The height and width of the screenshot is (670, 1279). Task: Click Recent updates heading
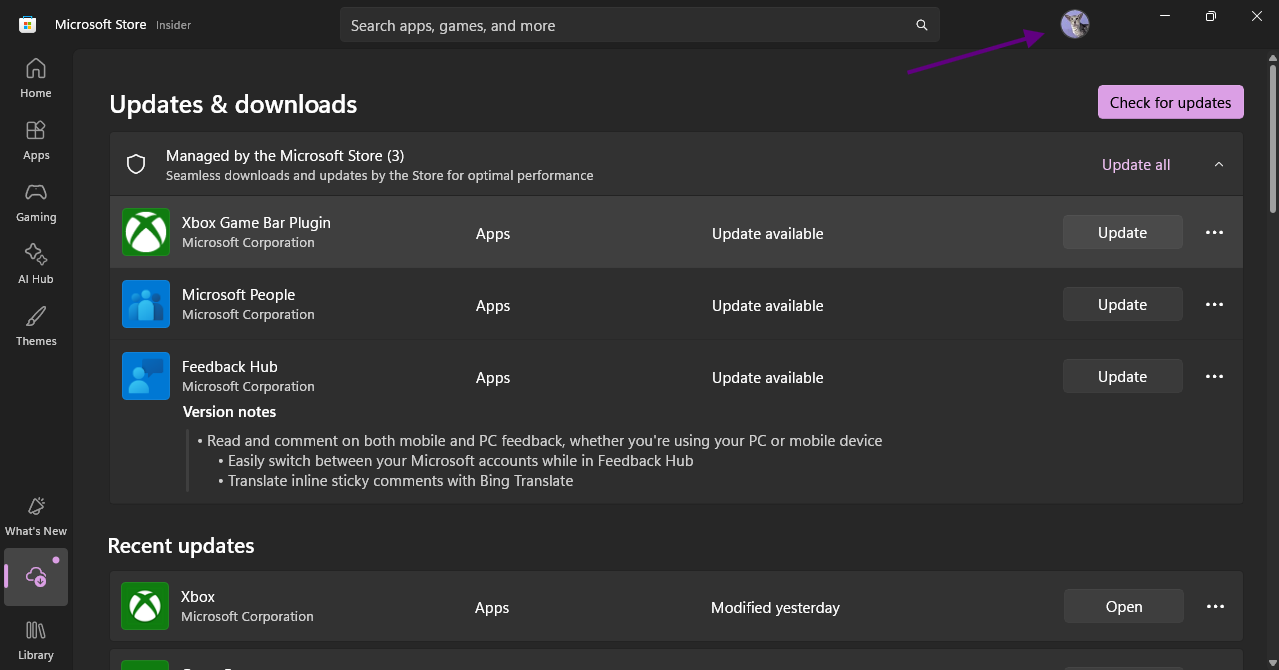point(181,546)
